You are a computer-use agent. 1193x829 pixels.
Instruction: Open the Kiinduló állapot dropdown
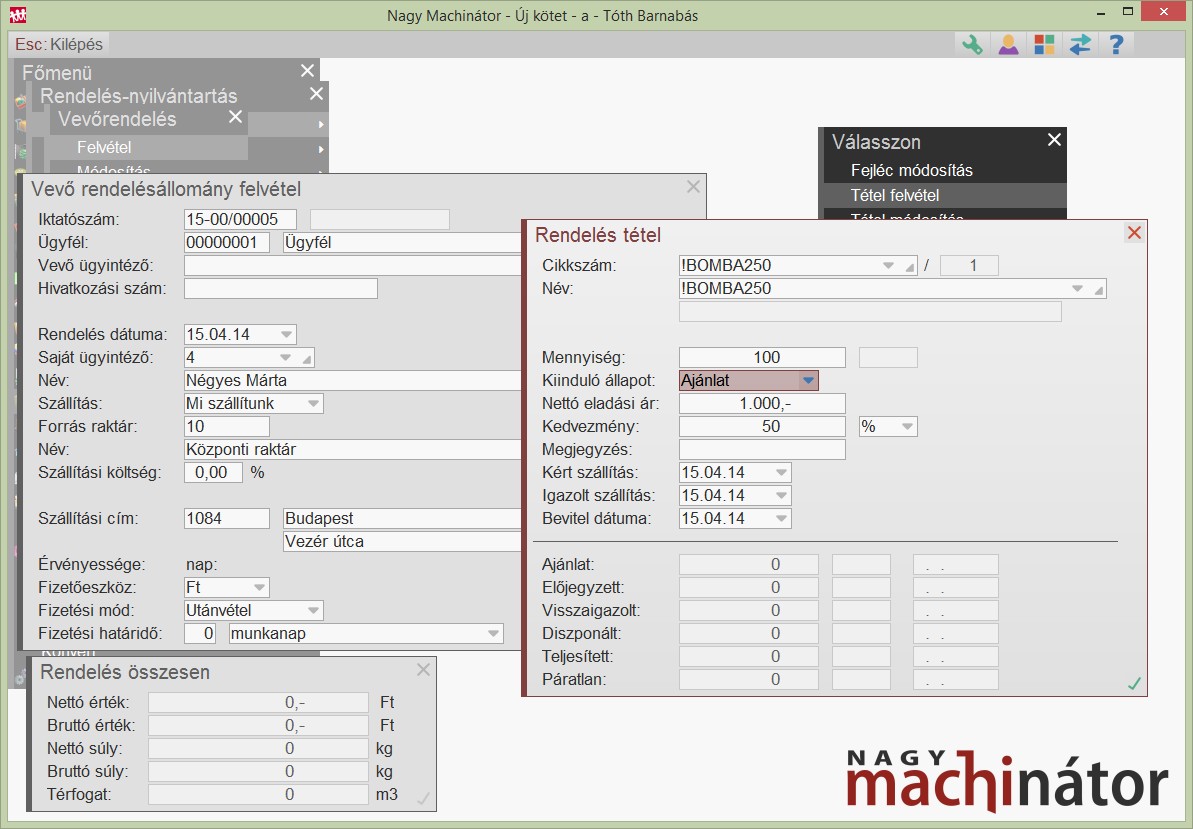coord(808,381)
